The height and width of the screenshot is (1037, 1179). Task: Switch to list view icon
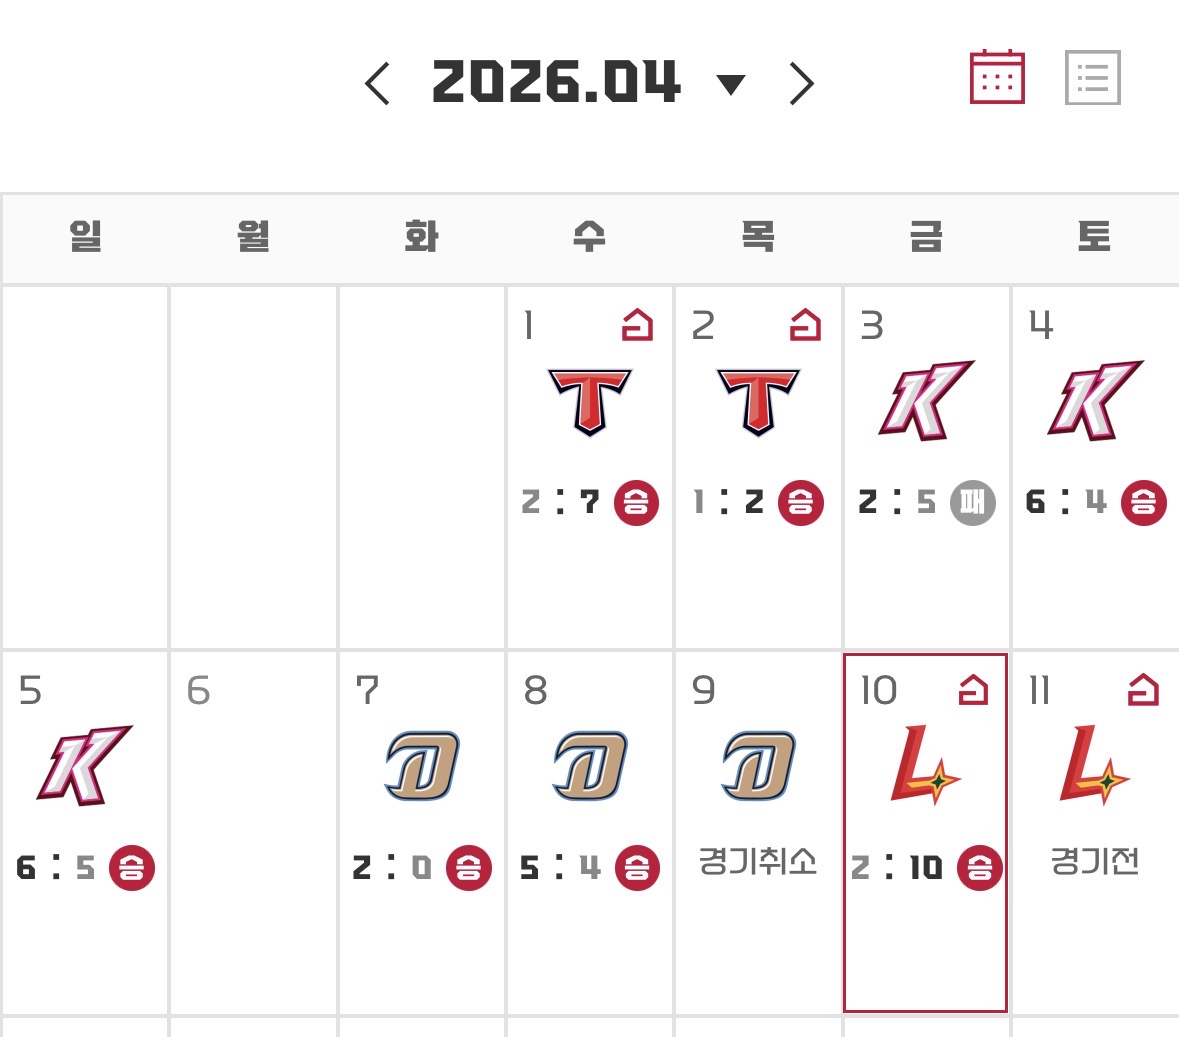[x=1092, y=77]
